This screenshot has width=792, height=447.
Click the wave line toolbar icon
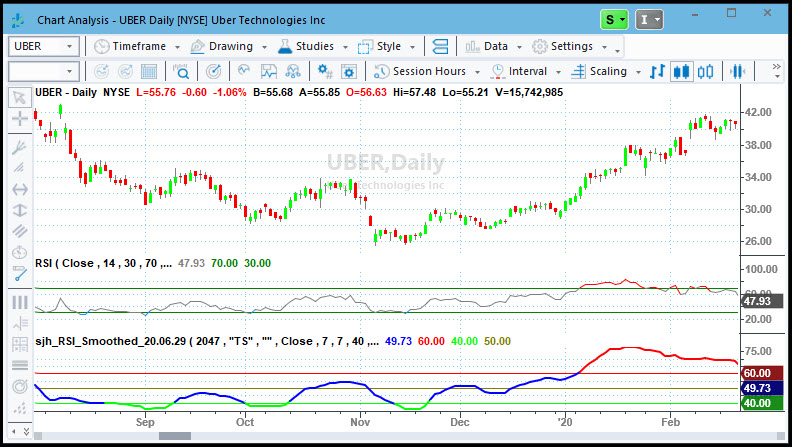(x=244, y=71)
